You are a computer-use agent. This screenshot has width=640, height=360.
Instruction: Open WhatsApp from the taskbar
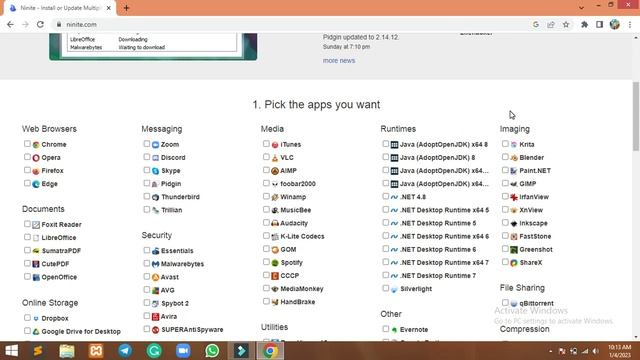(212, 351)
